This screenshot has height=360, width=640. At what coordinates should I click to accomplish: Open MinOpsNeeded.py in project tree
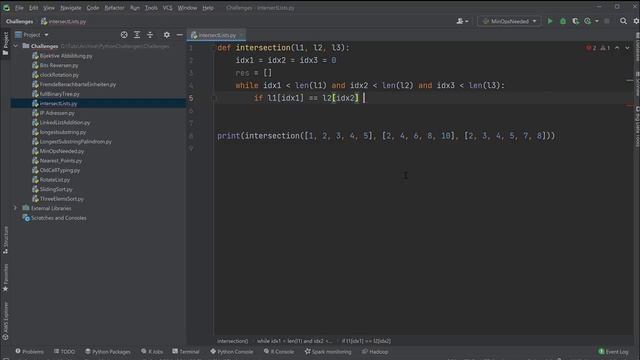[62, 151]
